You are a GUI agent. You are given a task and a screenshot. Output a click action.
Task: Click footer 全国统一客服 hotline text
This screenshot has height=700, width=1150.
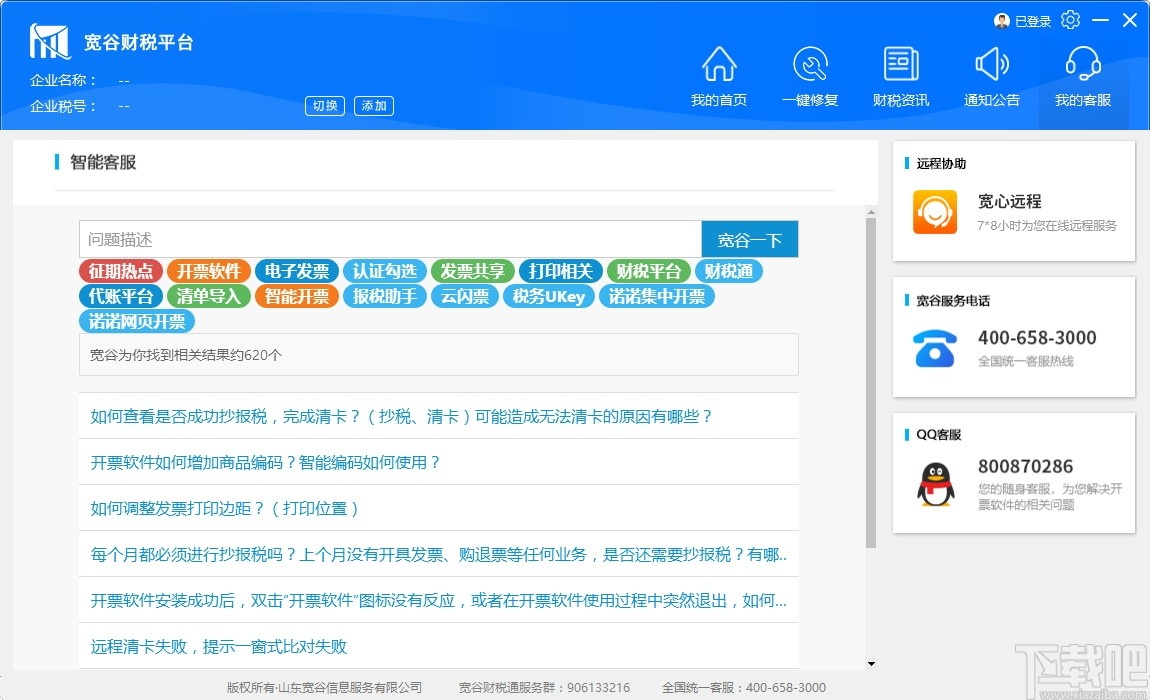coord(744,688)
